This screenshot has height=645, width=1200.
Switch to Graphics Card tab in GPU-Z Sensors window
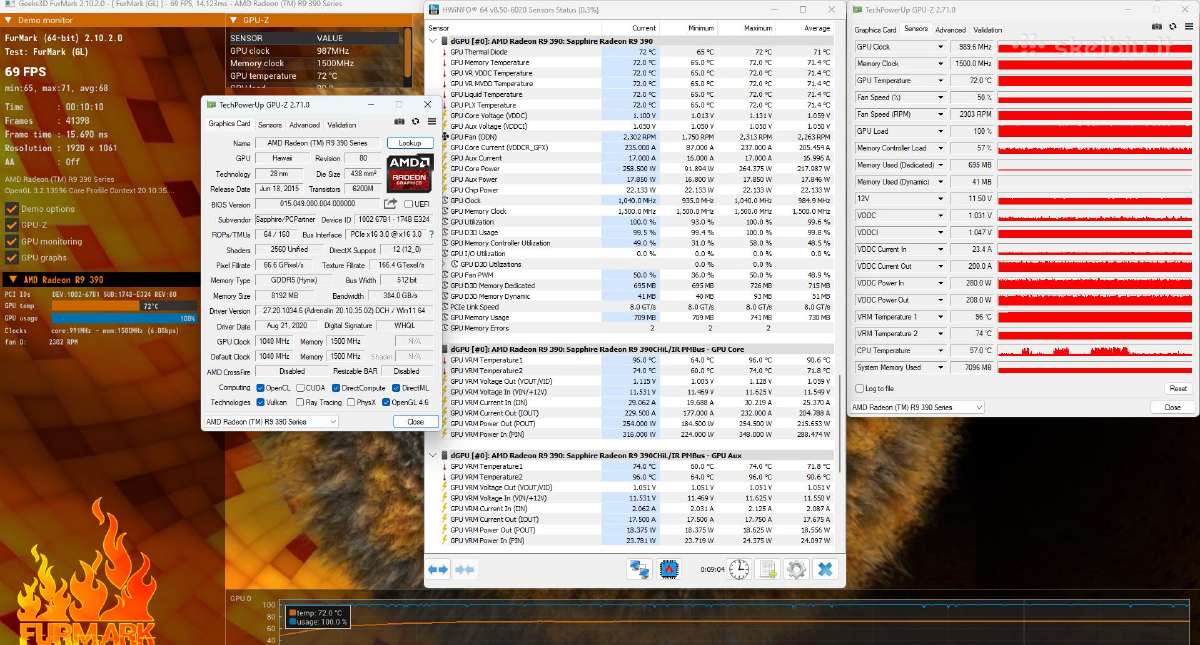(x=875, y=30)
